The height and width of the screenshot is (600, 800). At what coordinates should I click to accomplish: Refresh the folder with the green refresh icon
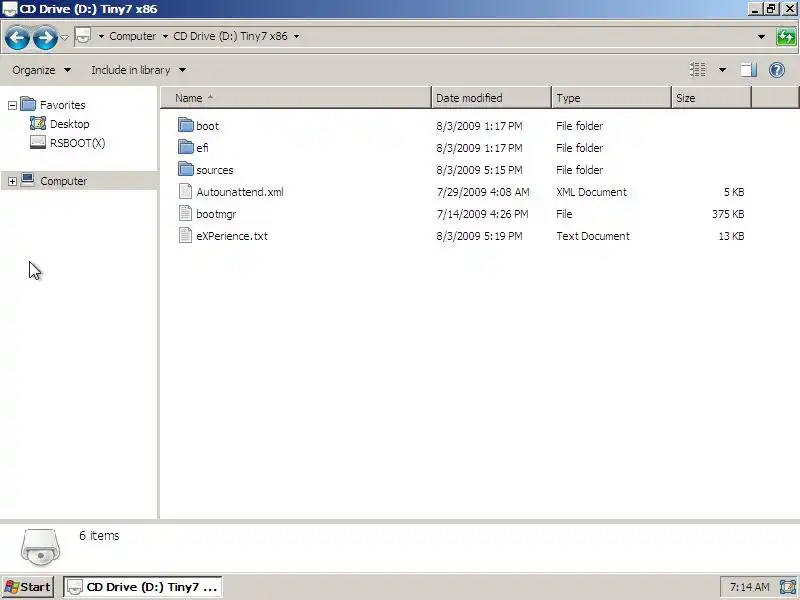click(786, 37)
